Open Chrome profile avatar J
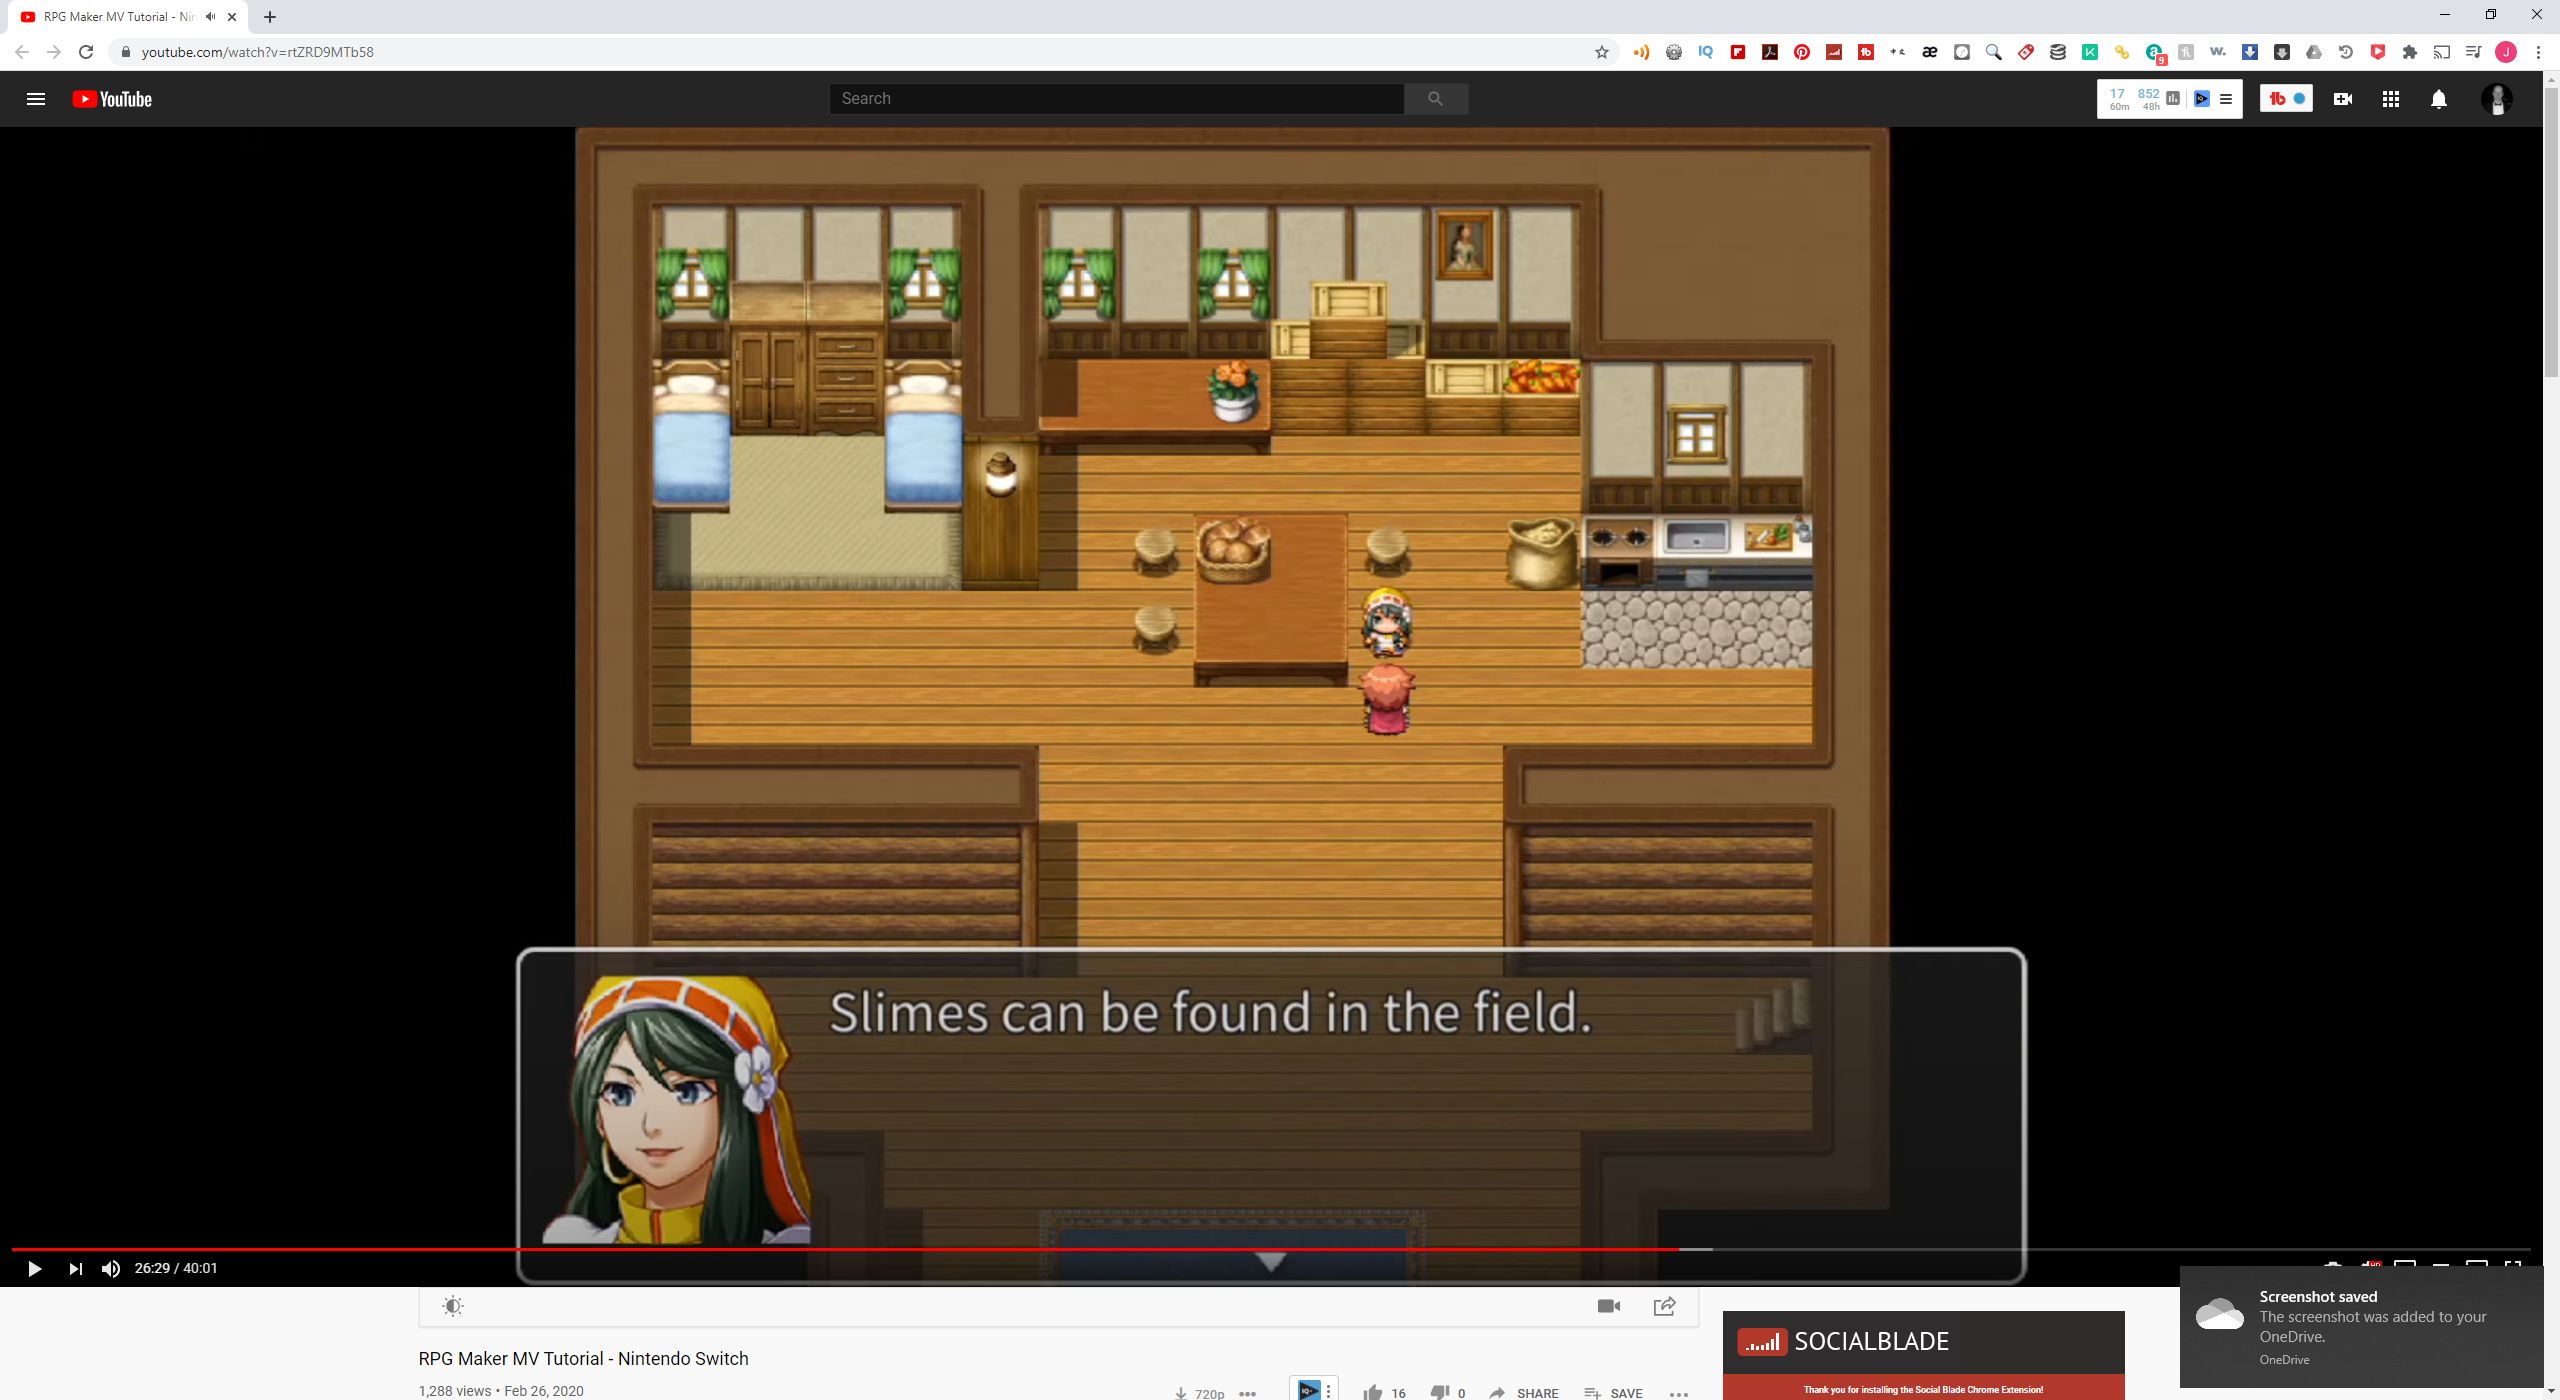The image size is (2560, 1400). click(2506, 52)
